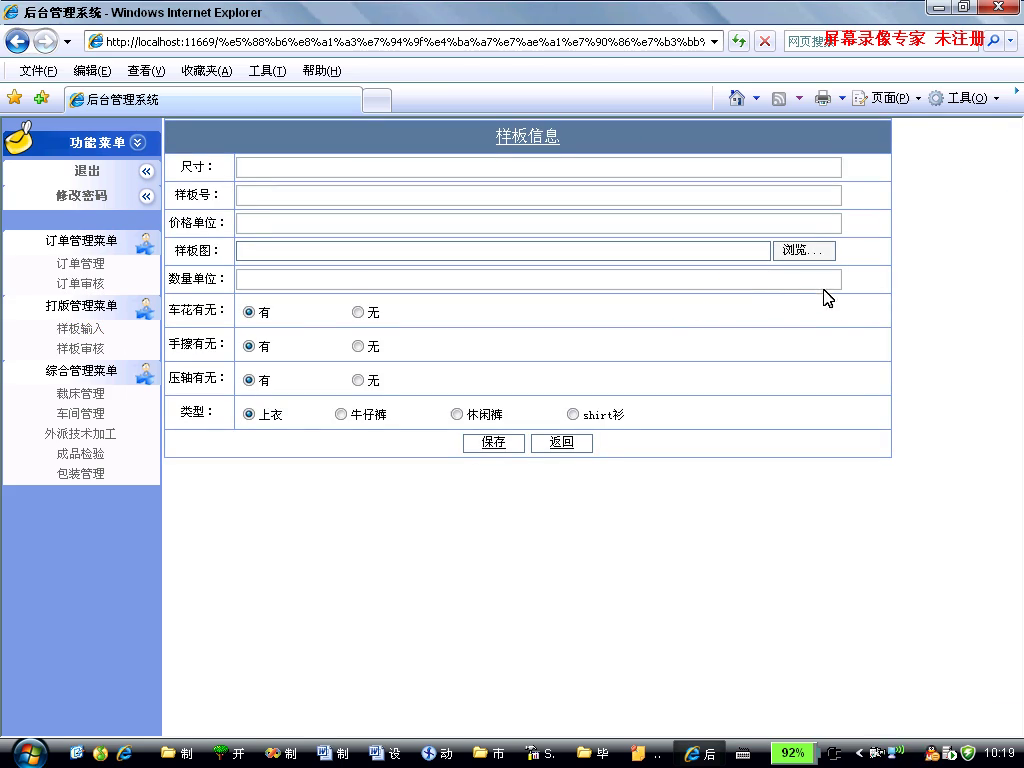Viewport: 1024px width, 768px height.
Task: Select the shirt衫 type radio
Action: tap(573, 414)
